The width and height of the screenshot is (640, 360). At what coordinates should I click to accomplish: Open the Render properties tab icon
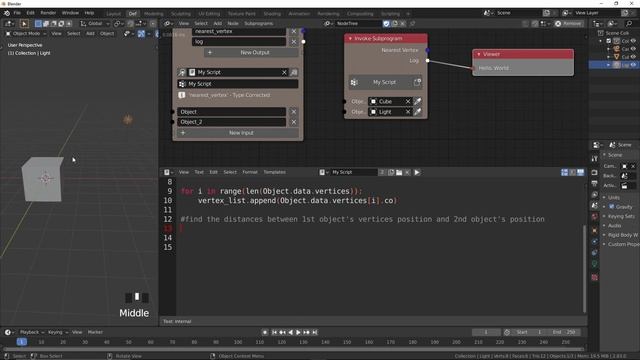[x=594, y=172]
